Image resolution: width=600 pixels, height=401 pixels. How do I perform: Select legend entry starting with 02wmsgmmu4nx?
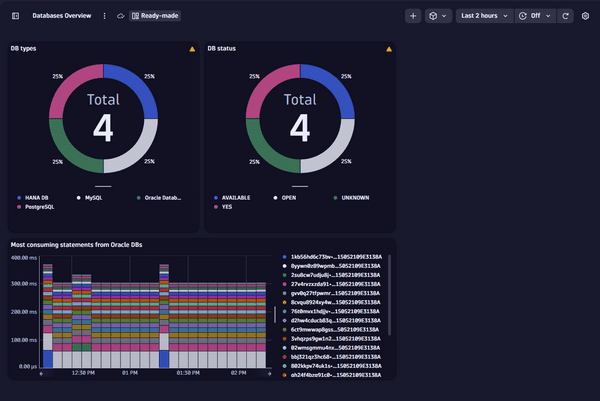[x=331, y=348]
